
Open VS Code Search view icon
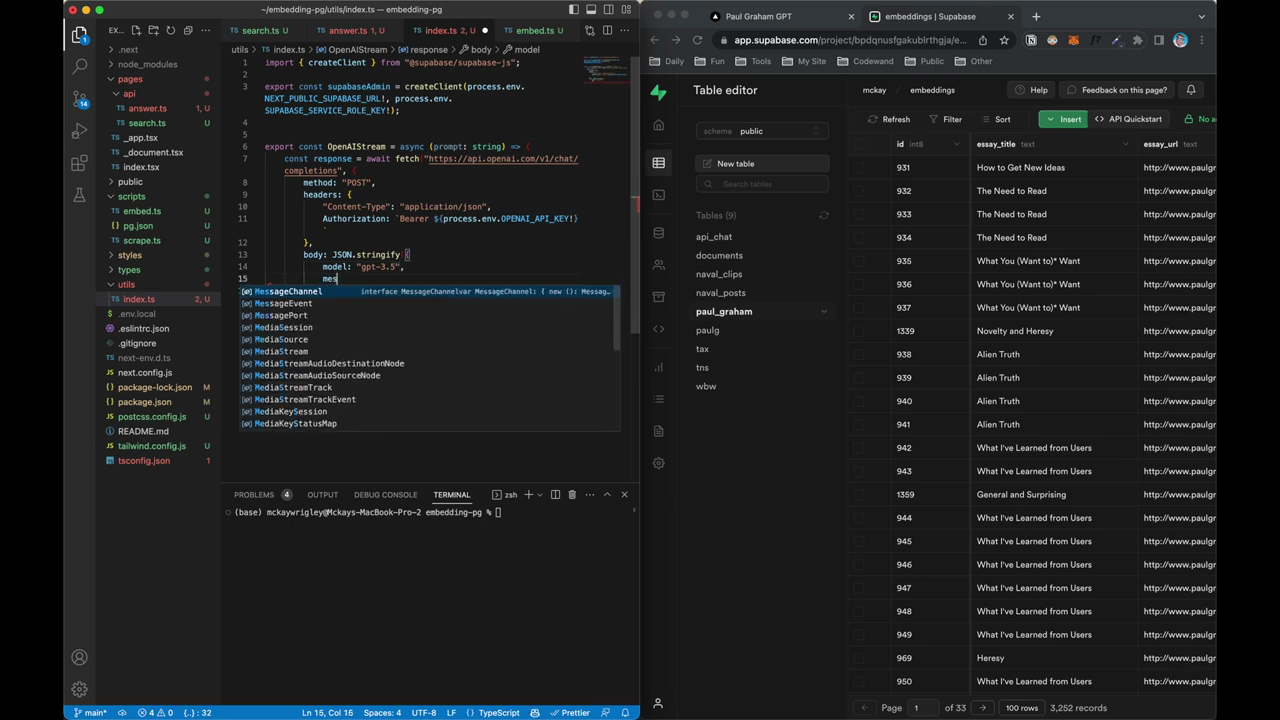click(79, 66)
